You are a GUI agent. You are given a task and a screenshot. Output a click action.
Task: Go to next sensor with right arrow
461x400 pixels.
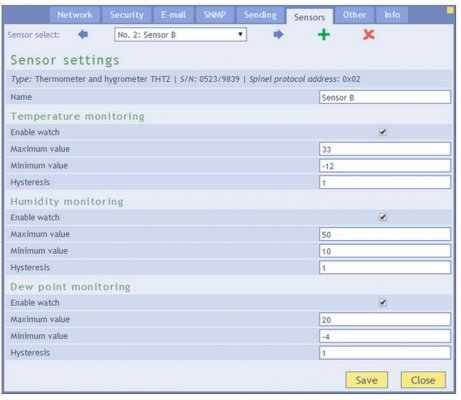point(278,34)
